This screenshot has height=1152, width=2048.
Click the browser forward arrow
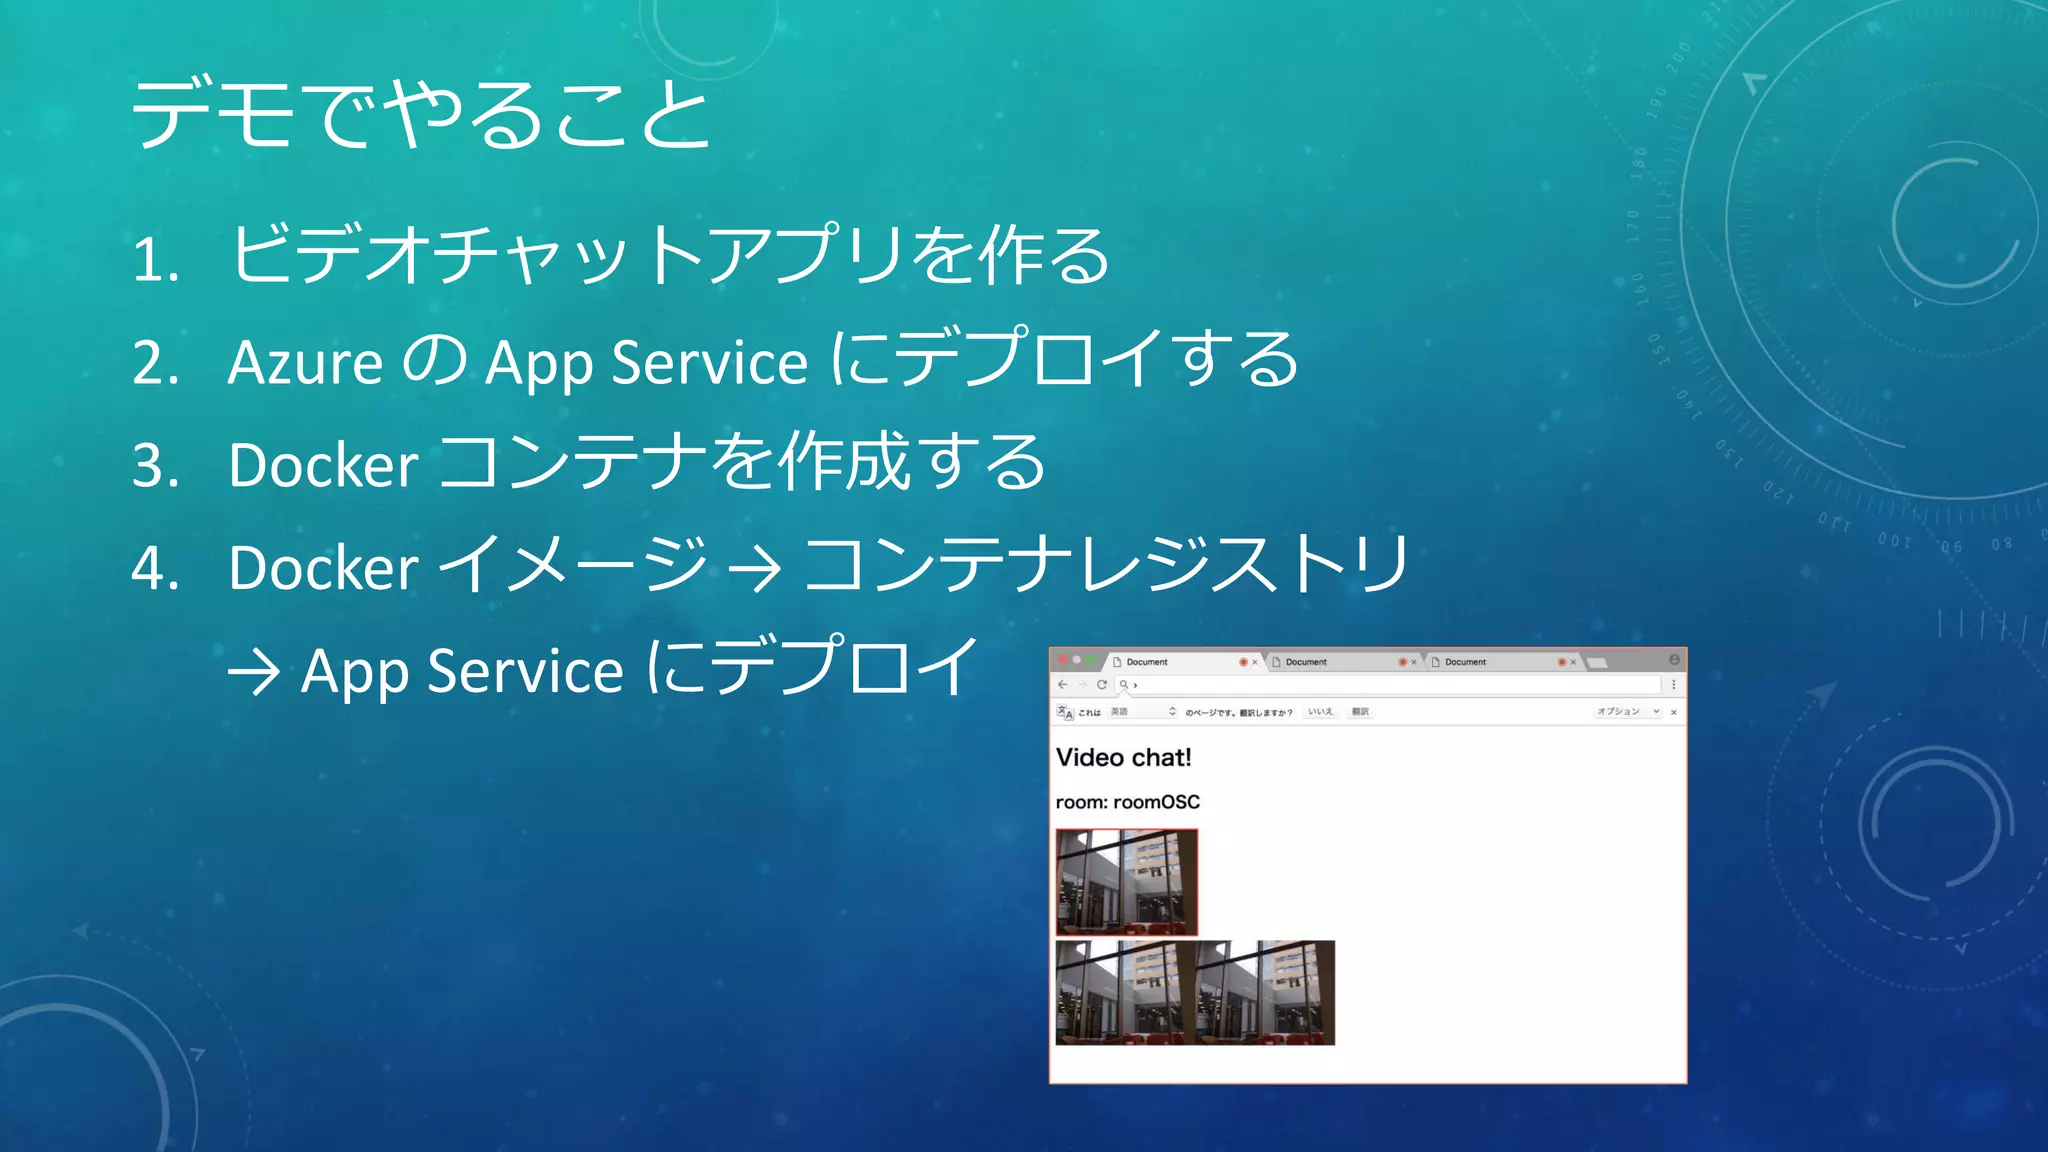click(1082, 685)
